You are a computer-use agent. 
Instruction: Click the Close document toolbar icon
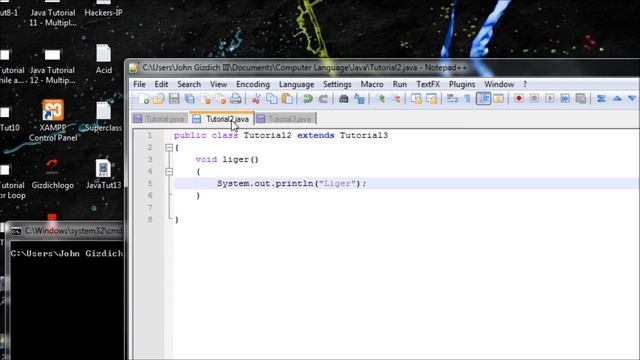coord(206,99)
